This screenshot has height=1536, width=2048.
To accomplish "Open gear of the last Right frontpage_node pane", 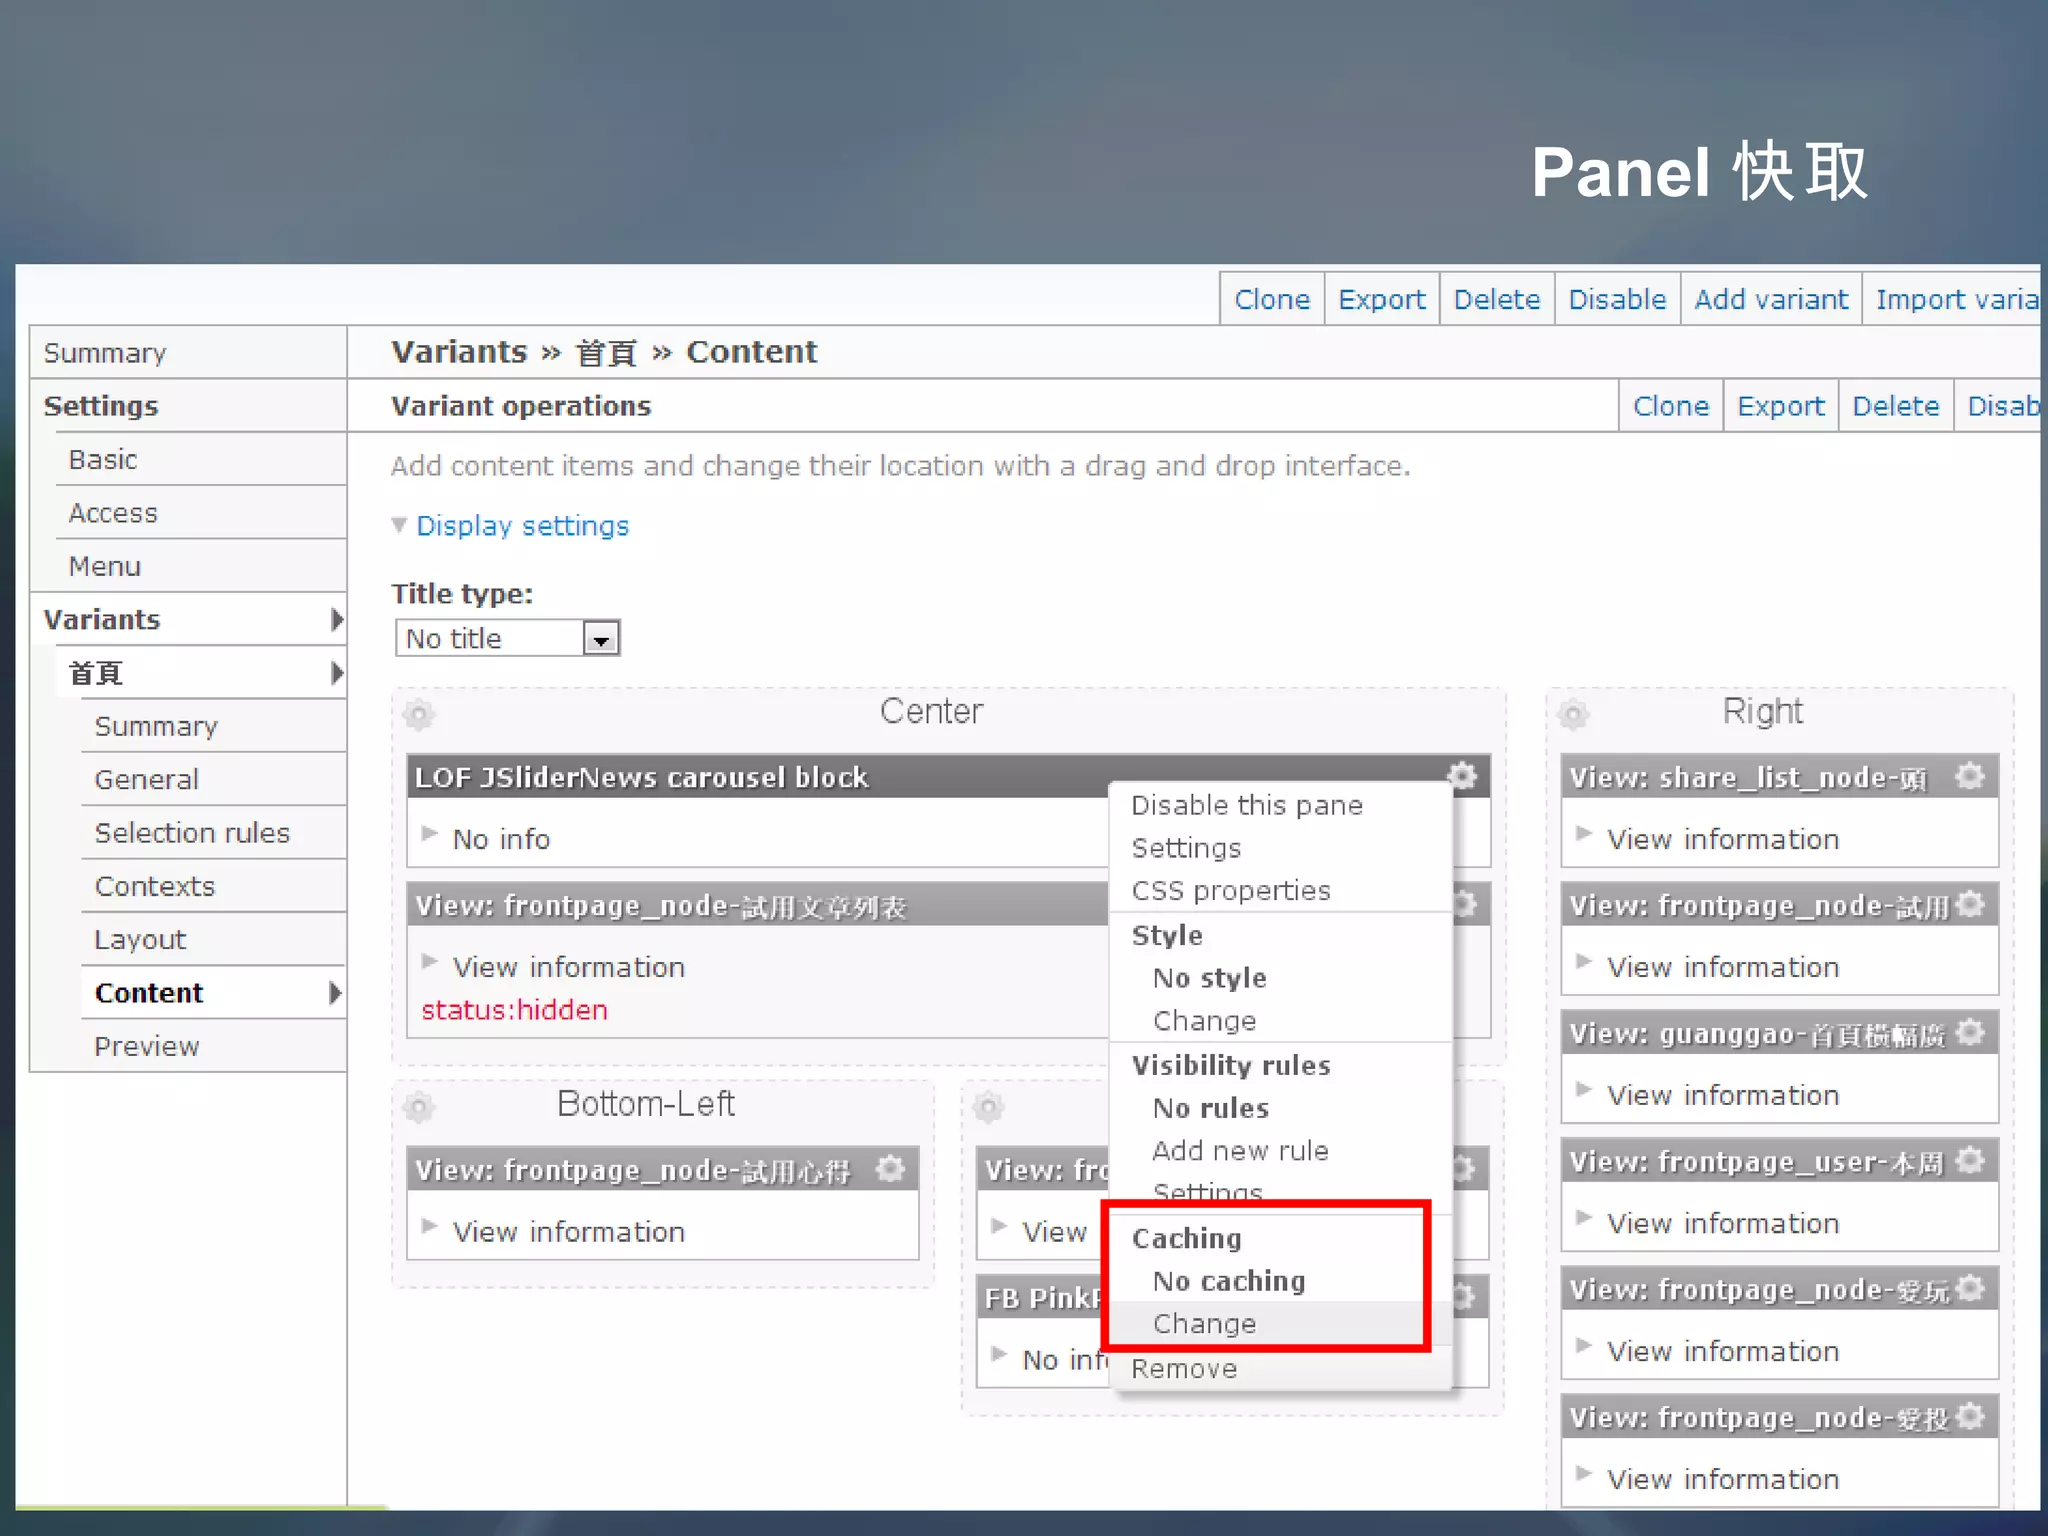I will pyautogui.click(x=1970, y=1416).
